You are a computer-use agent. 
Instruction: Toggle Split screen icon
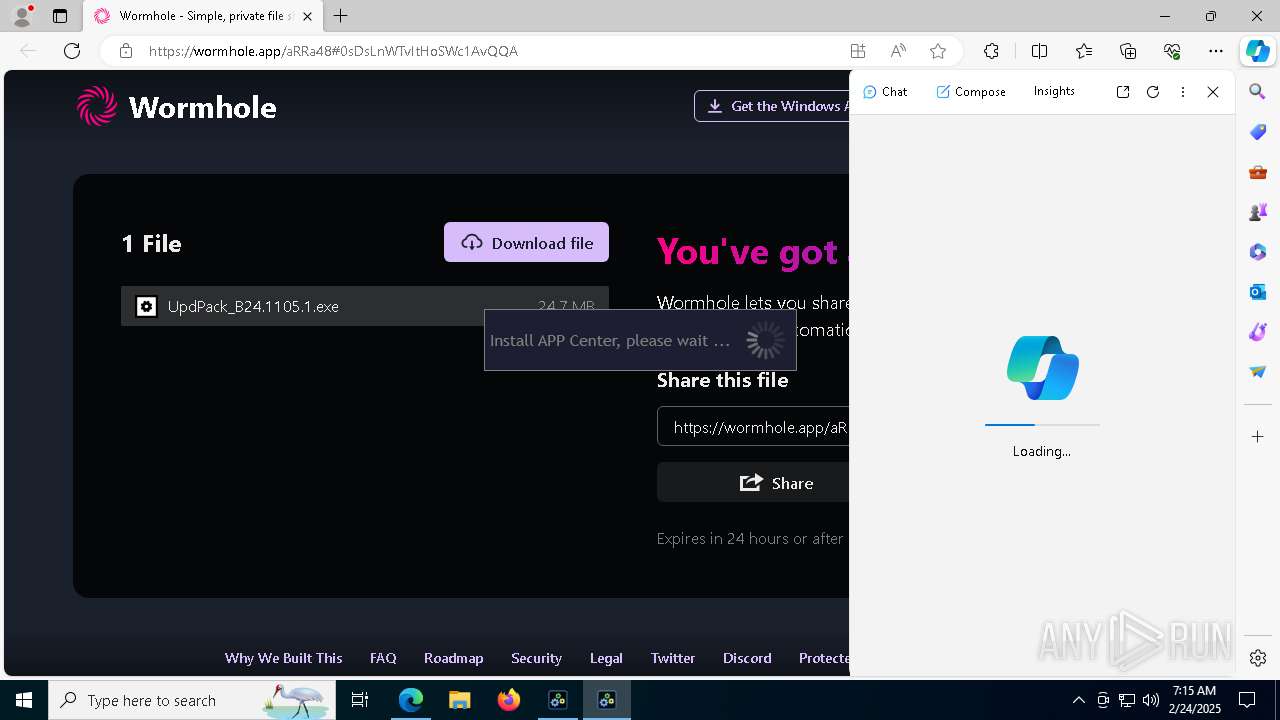click(1040, 51)
